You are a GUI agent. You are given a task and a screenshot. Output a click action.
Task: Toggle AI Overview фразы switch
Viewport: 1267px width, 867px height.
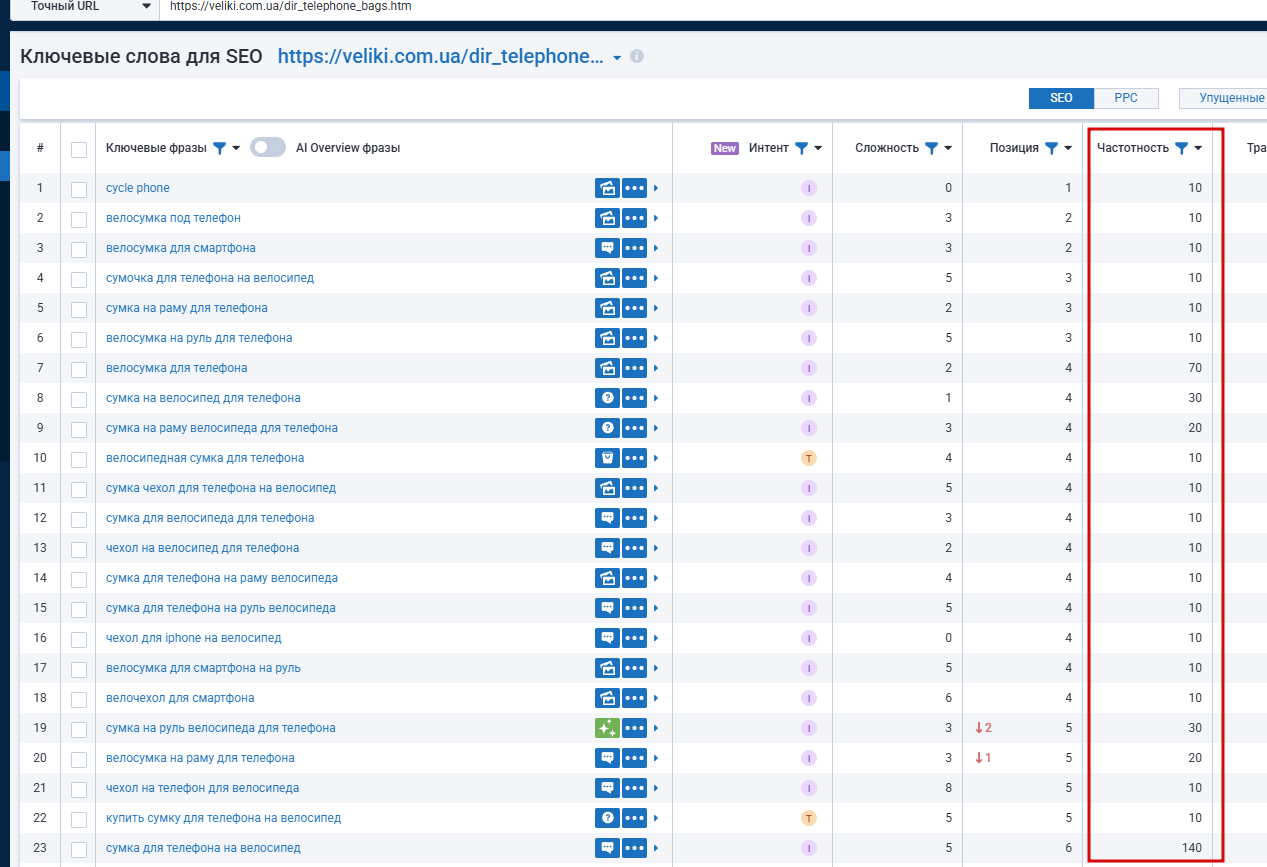pos(268,147)
